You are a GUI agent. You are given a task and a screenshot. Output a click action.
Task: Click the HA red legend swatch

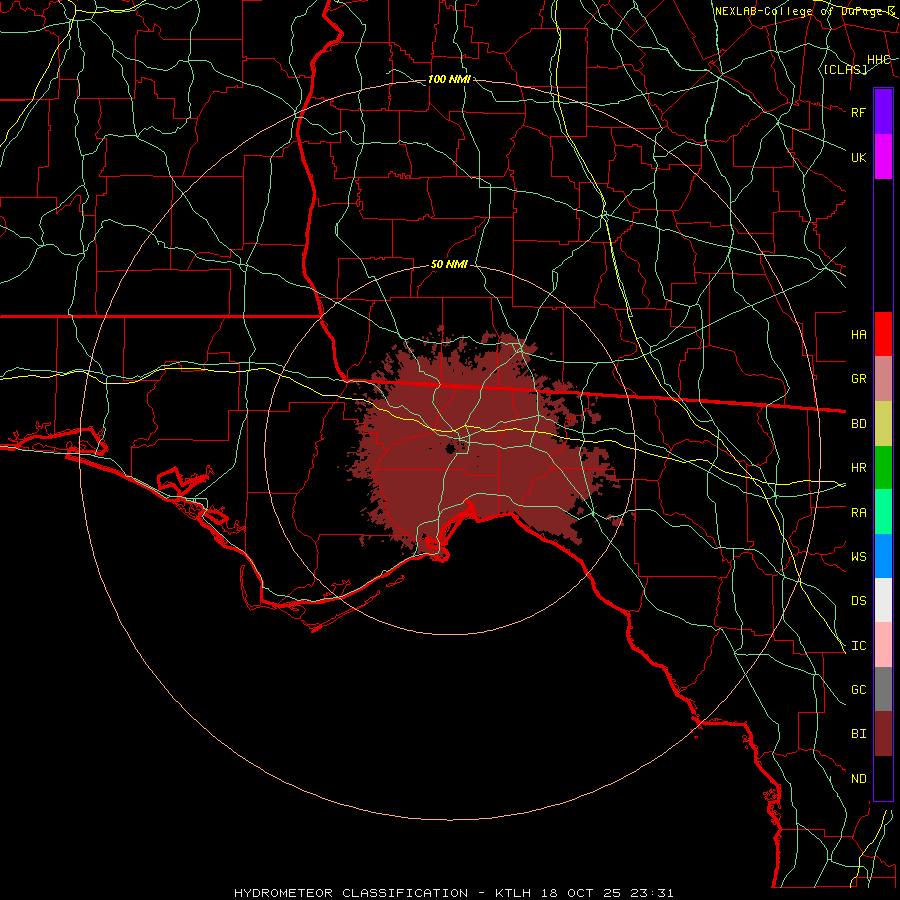(x=883, y=334)
